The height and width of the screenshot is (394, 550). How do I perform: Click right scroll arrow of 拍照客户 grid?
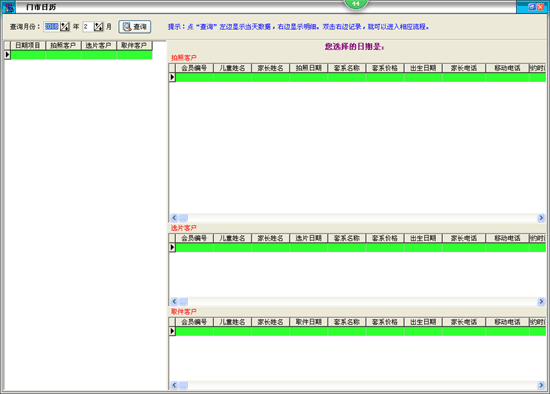pos(541,218)
